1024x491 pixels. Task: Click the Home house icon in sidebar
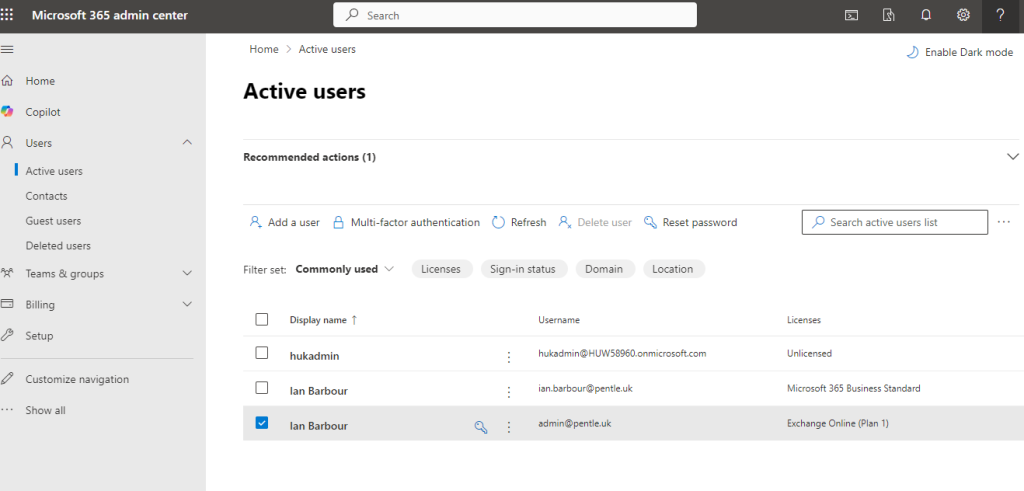tap(7, 81)
